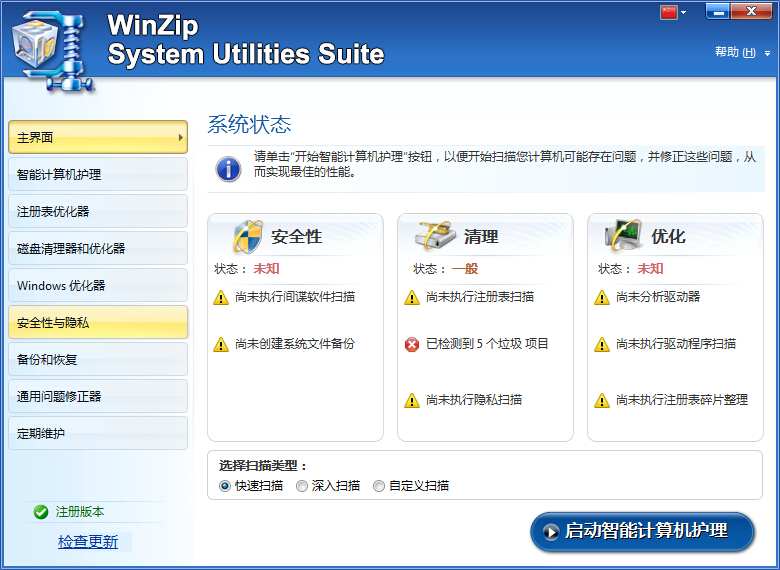Click the Cleanup drive icon (清理)
The width and height of the screenshot is (780, 570).
click(435, 237)
